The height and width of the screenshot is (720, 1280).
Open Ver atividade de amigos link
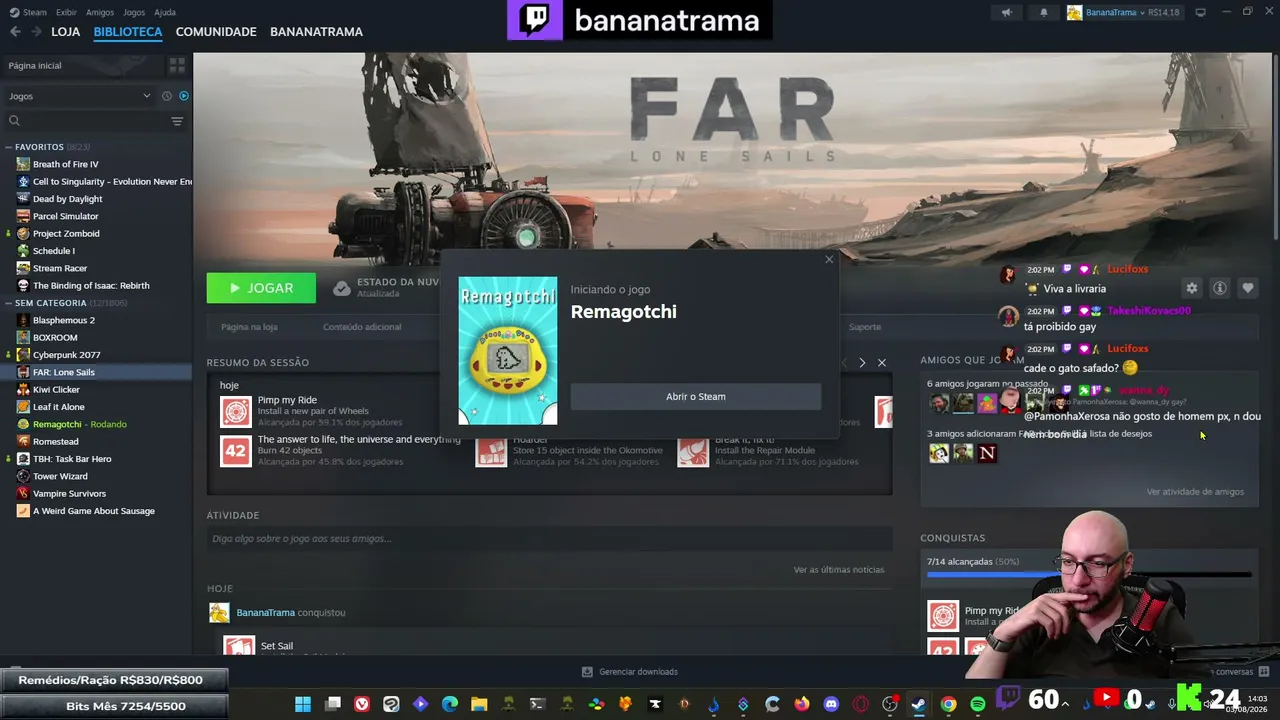click(x=1195, y=492)
